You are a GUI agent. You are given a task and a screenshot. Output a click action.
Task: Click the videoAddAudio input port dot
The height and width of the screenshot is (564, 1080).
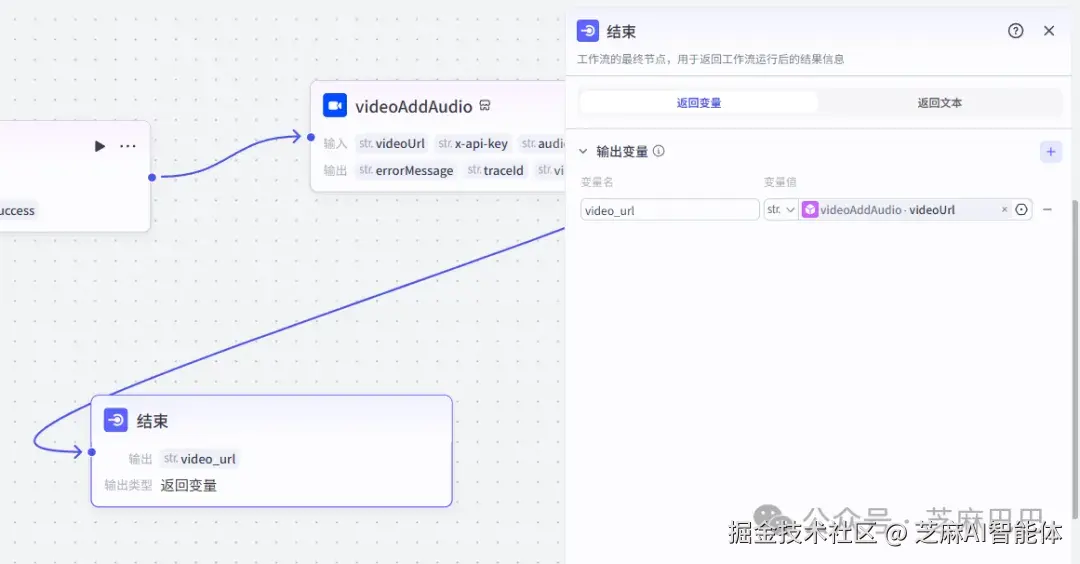point(311,137)
